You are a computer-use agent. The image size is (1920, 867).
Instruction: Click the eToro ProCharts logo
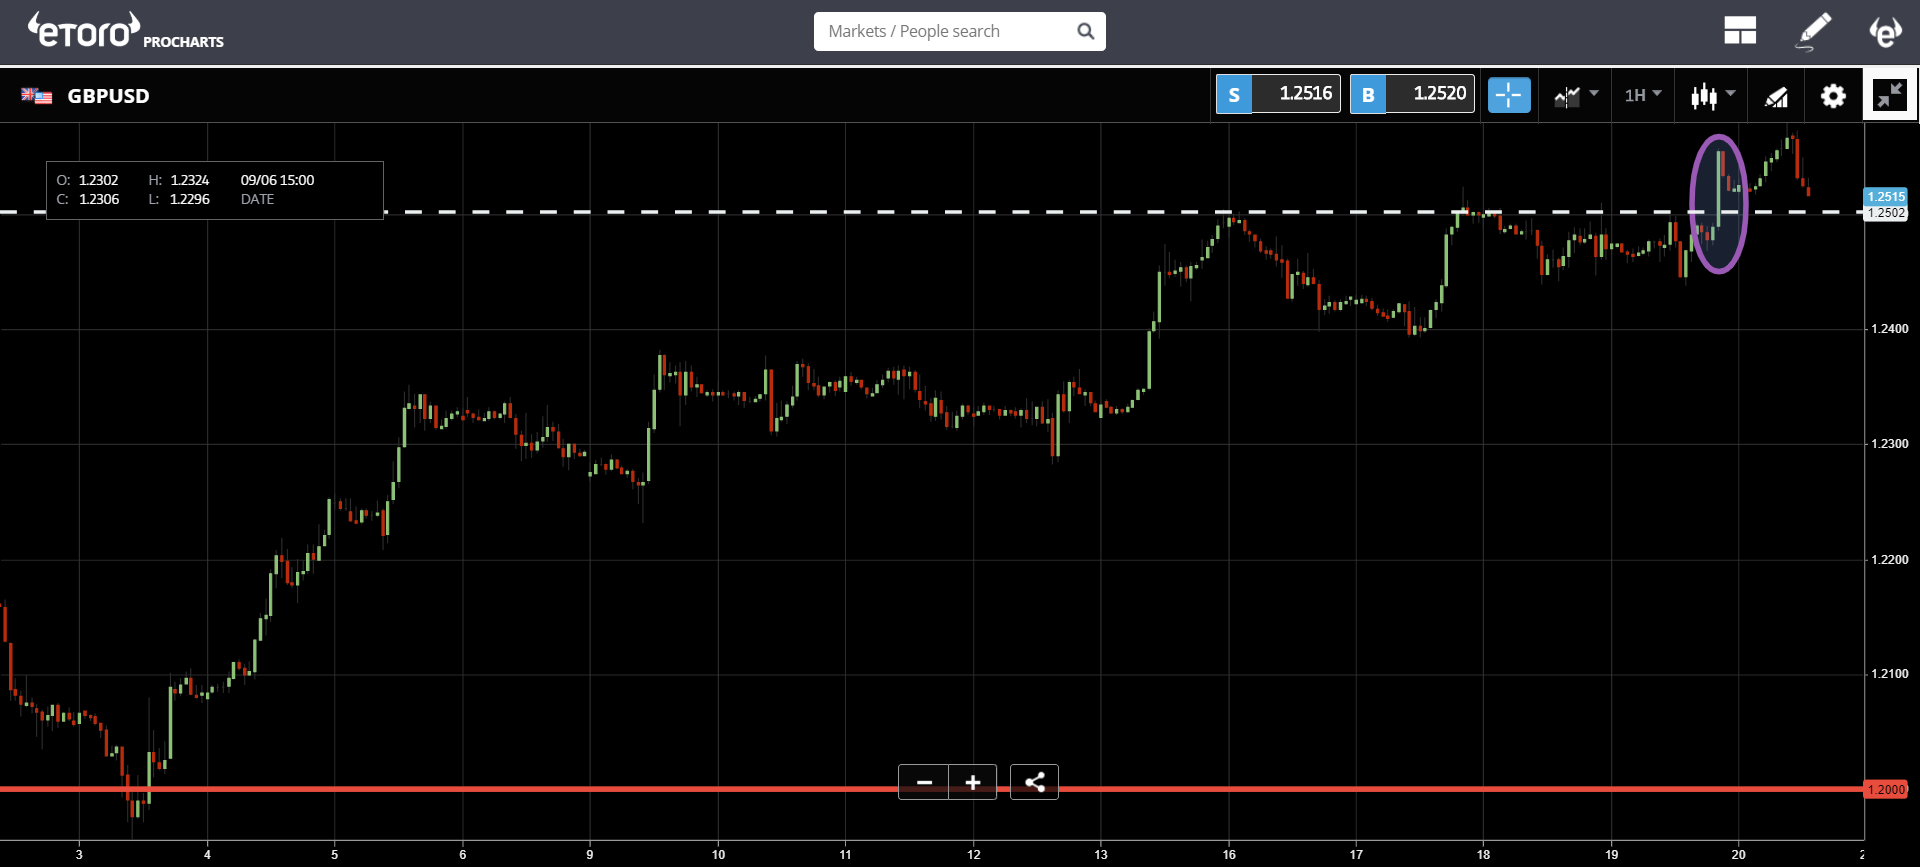(125, 31)
